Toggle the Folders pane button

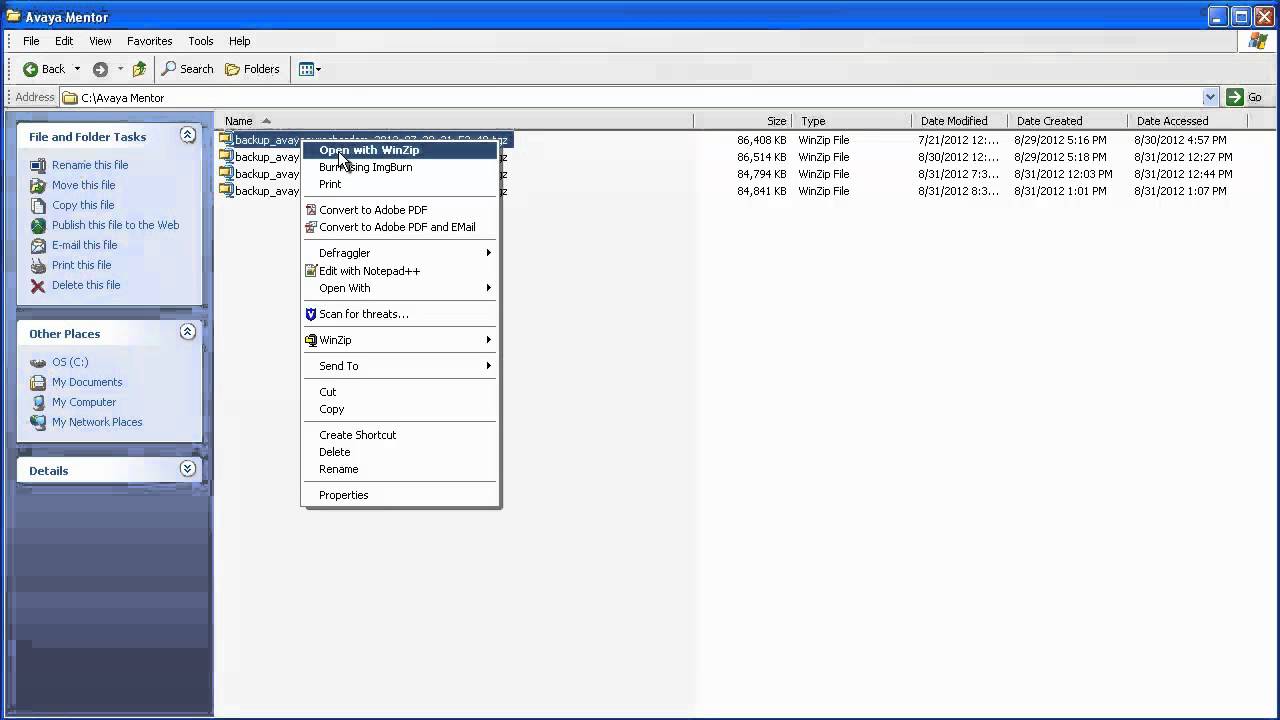253,69
